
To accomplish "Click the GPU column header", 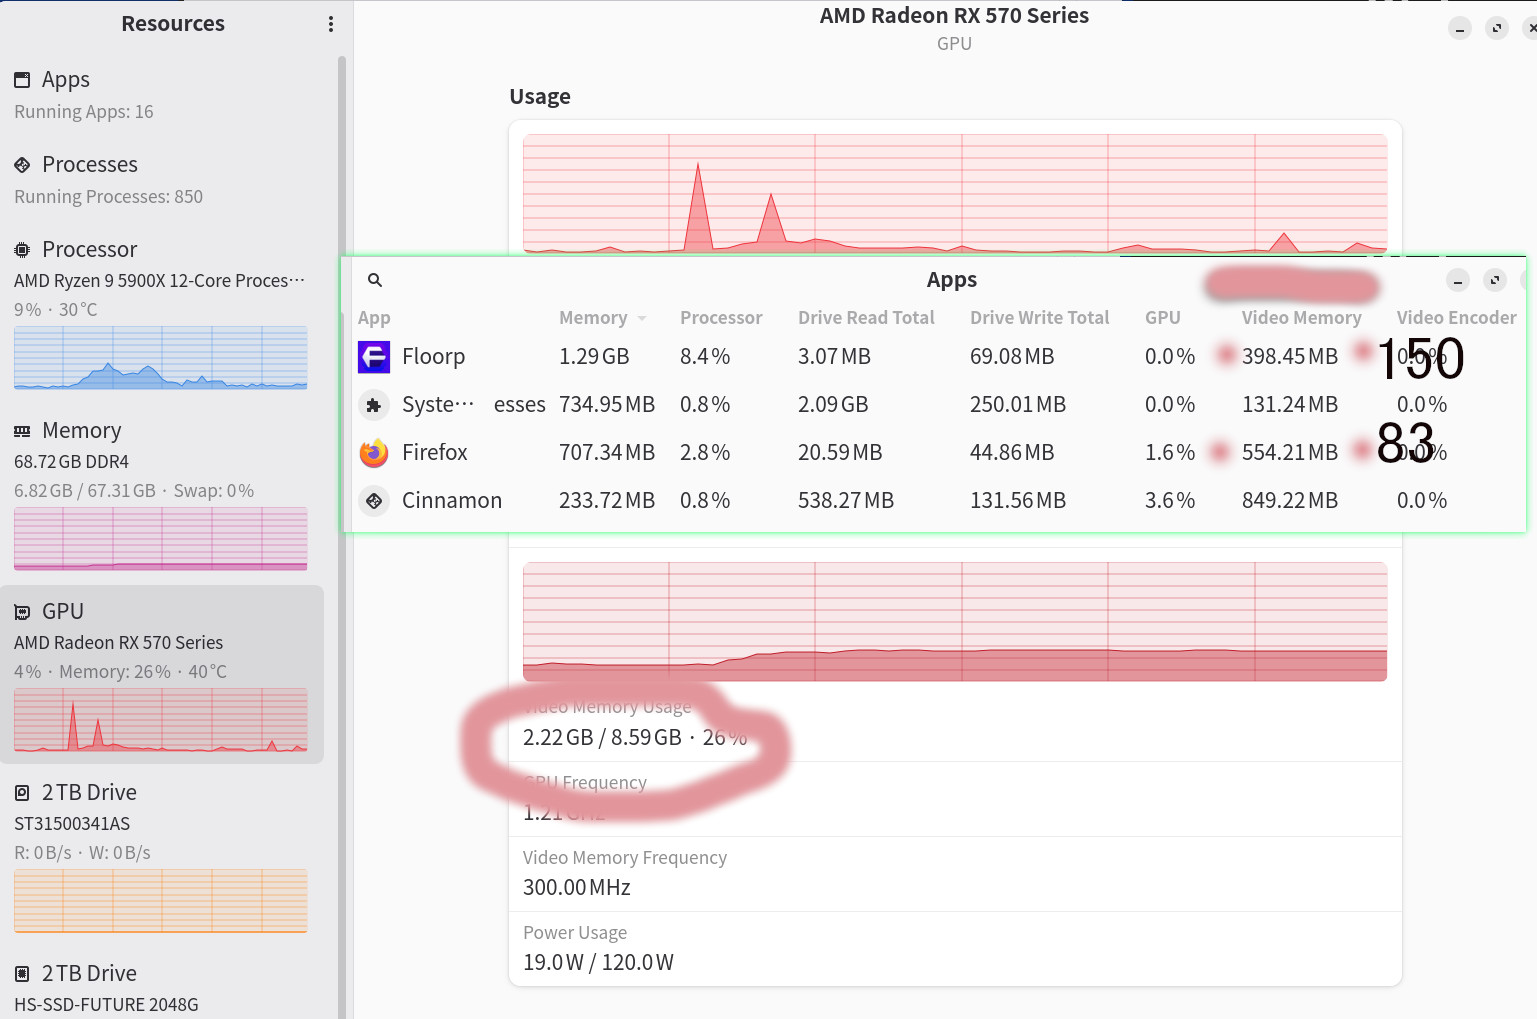I will (1163, 318).
